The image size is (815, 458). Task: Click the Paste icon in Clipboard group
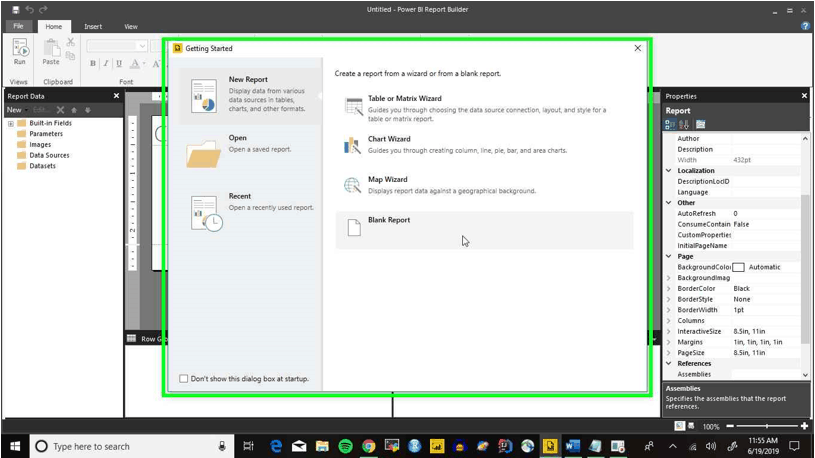(51, 48)
